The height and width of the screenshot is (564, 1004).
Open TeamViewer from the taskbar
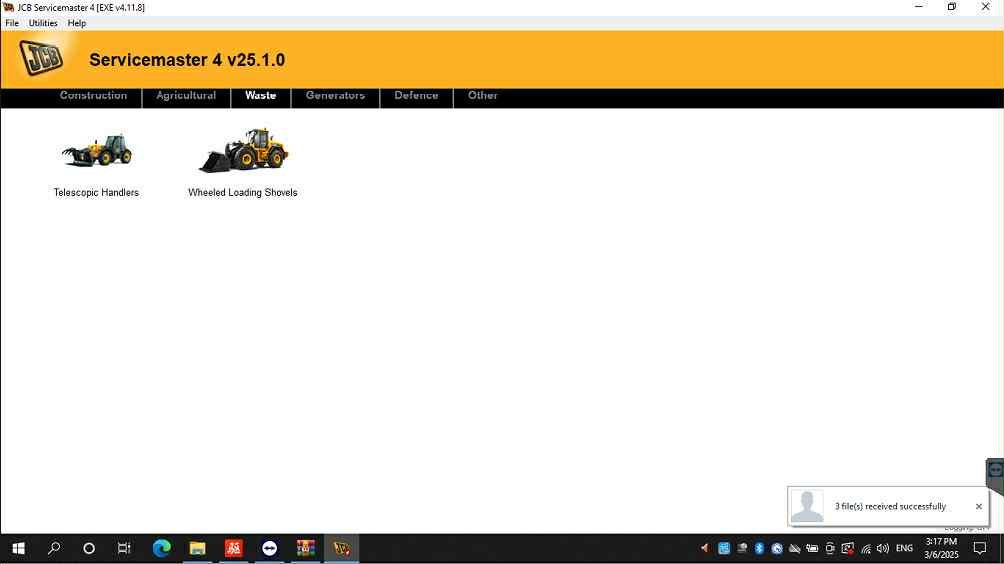click(x=270, y=549)
